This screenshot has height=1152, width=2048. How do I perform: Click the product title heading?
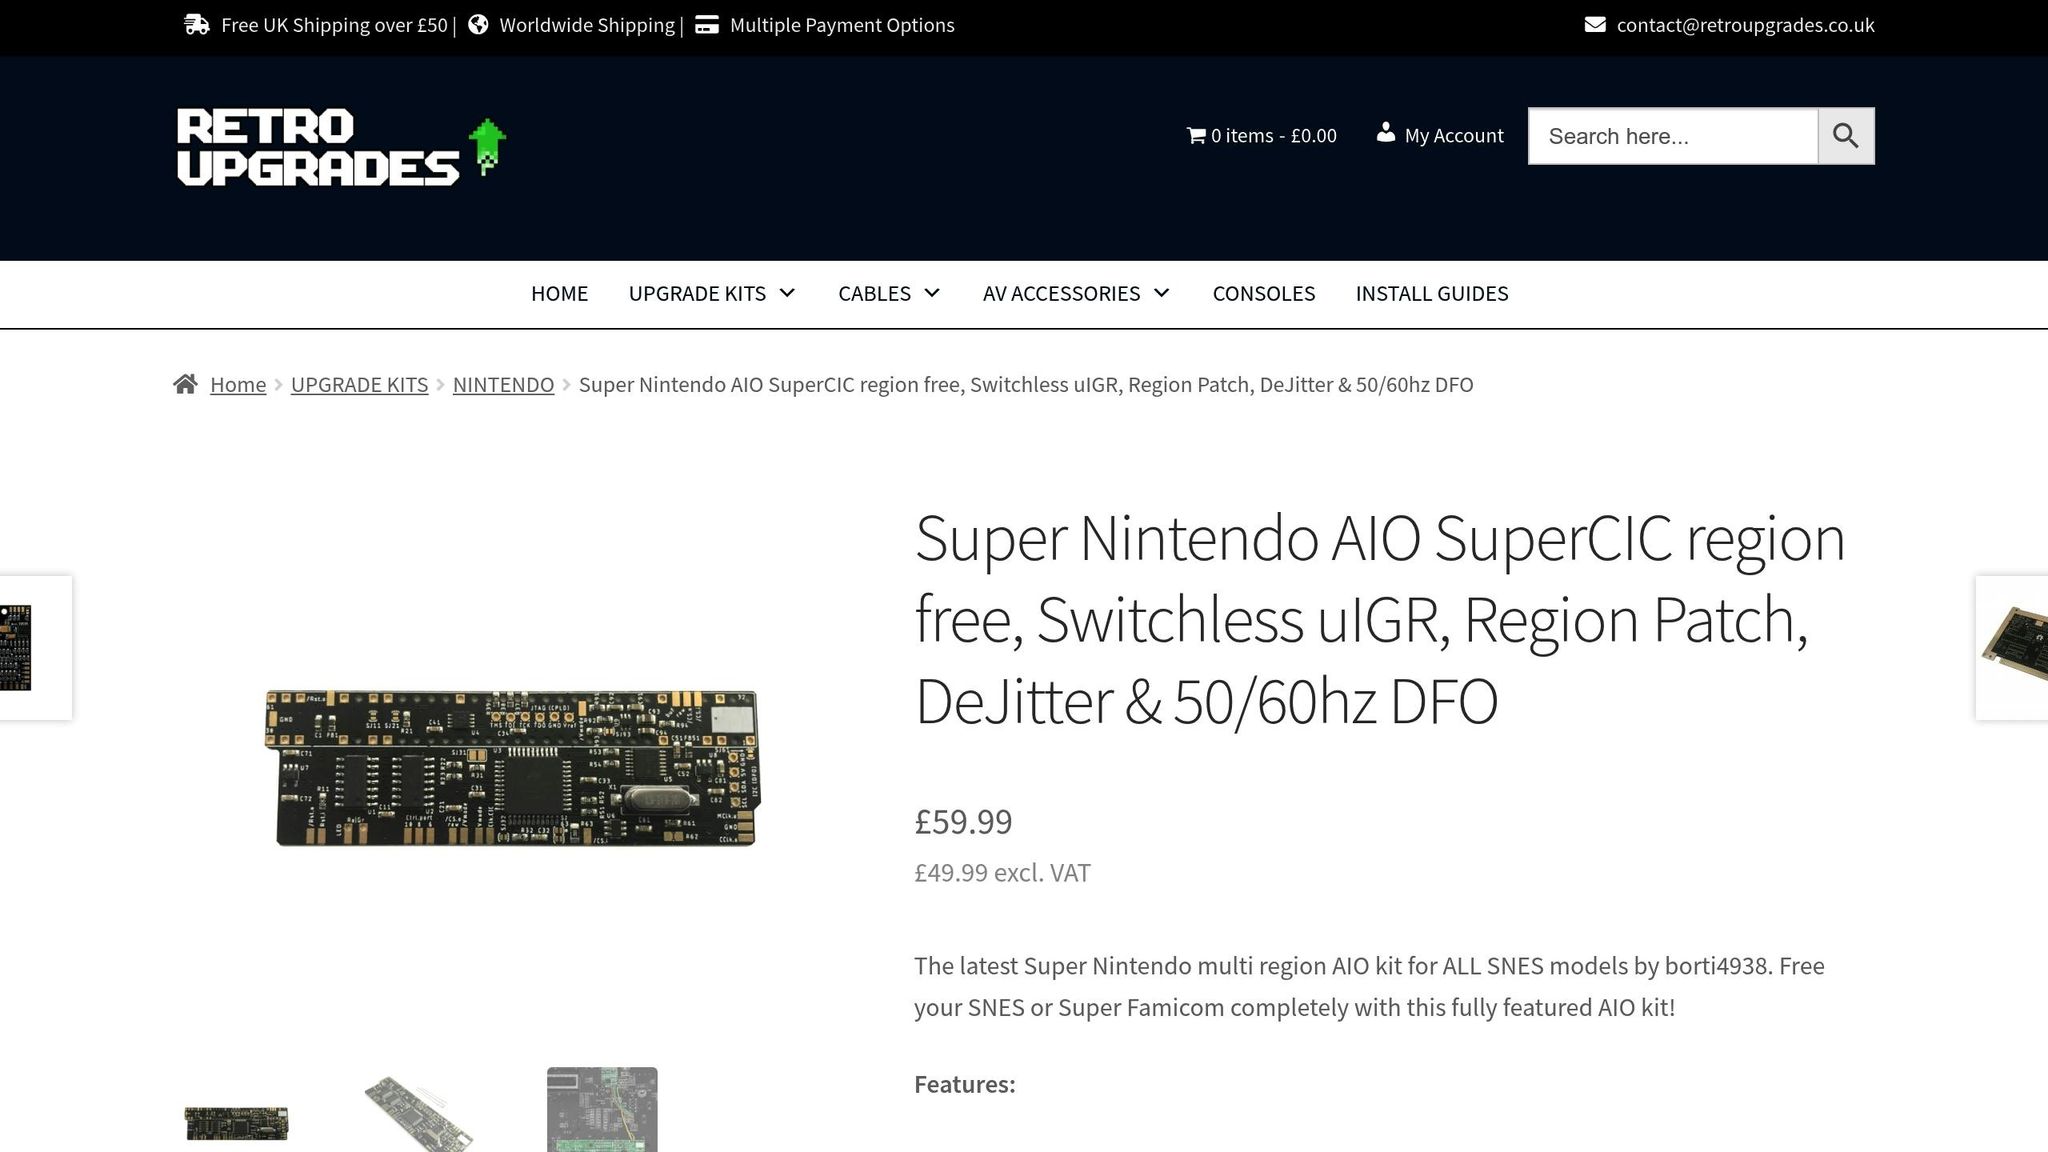point(1380,620)
